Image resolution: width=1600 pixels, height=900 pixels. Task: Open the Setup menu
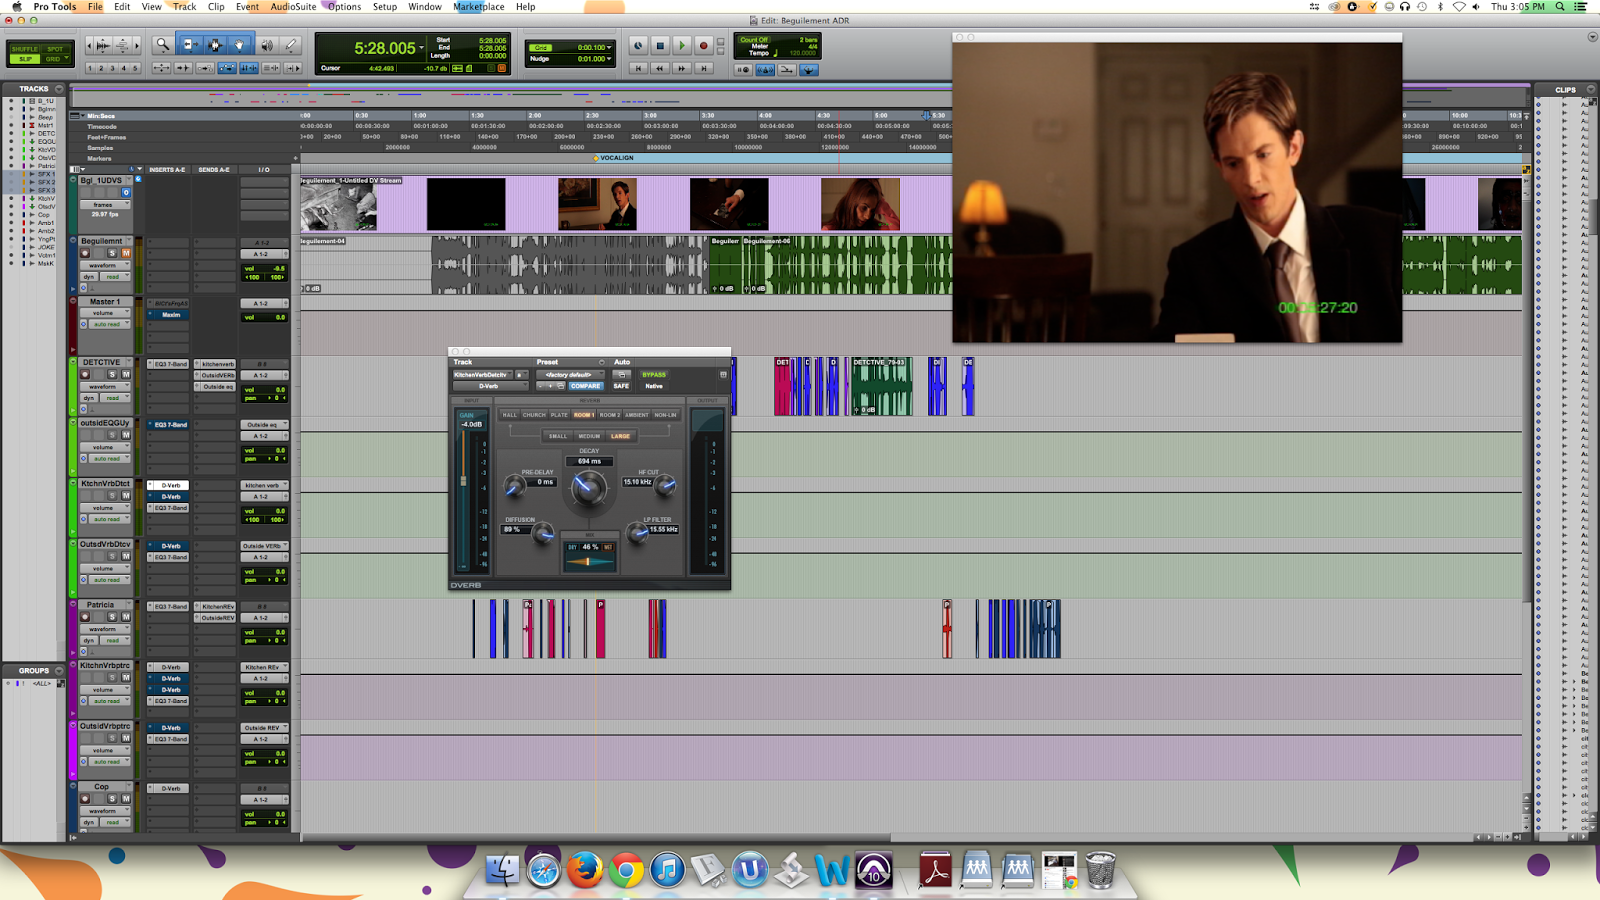pyautogui.click(x=384, y=7)
